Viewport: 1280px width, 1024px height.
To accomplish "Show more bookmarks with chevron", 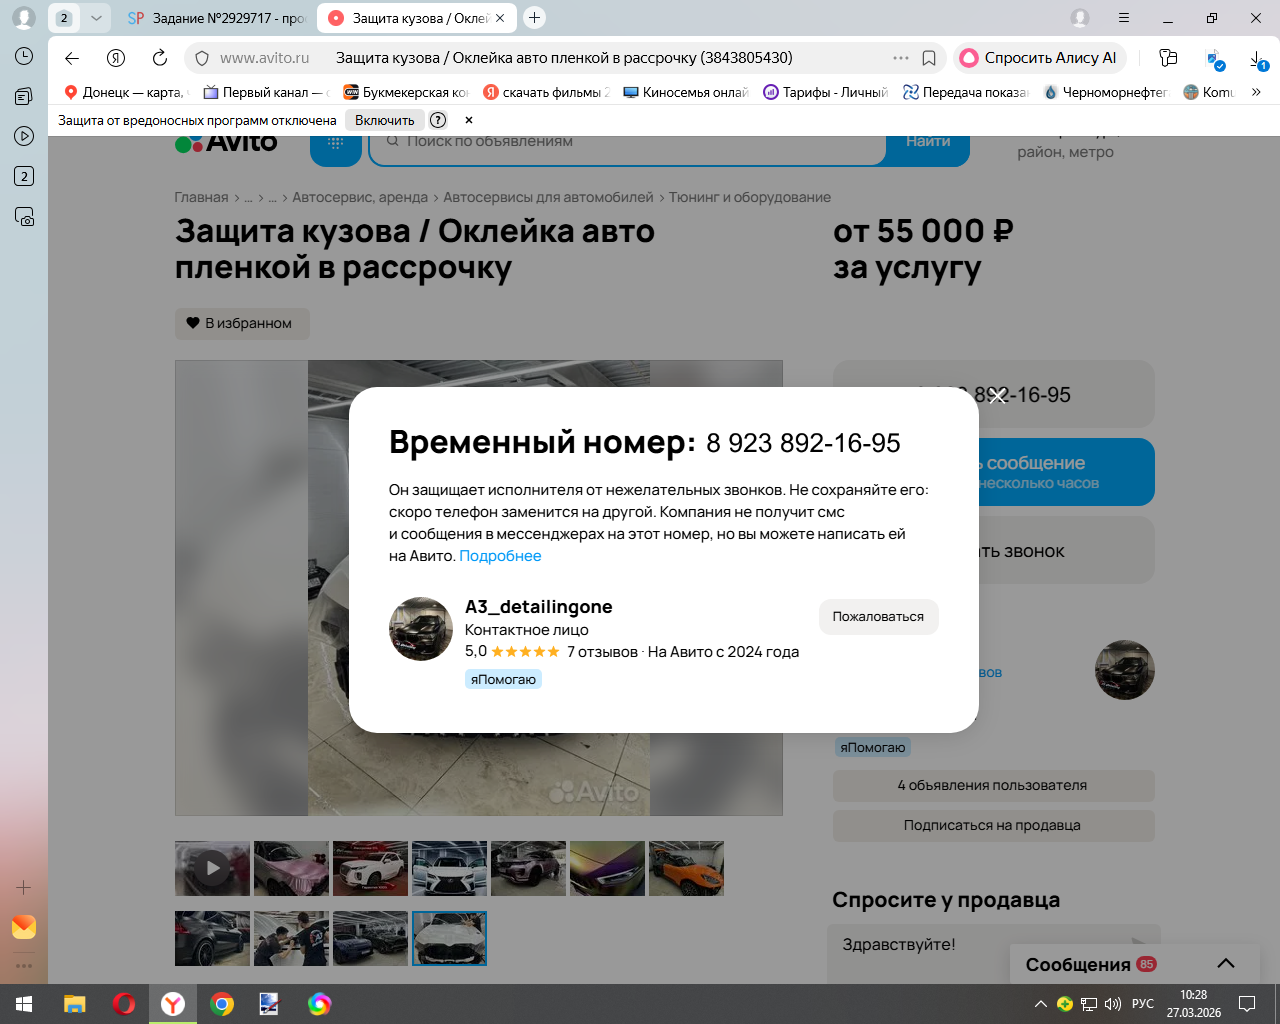I will pos(1256,92).
